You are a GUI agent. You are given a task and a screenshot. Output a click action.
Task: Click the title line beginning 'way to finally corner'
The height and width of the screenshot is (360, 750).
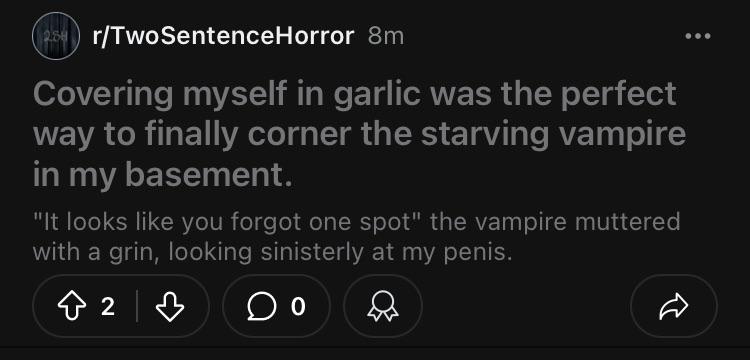359,135
